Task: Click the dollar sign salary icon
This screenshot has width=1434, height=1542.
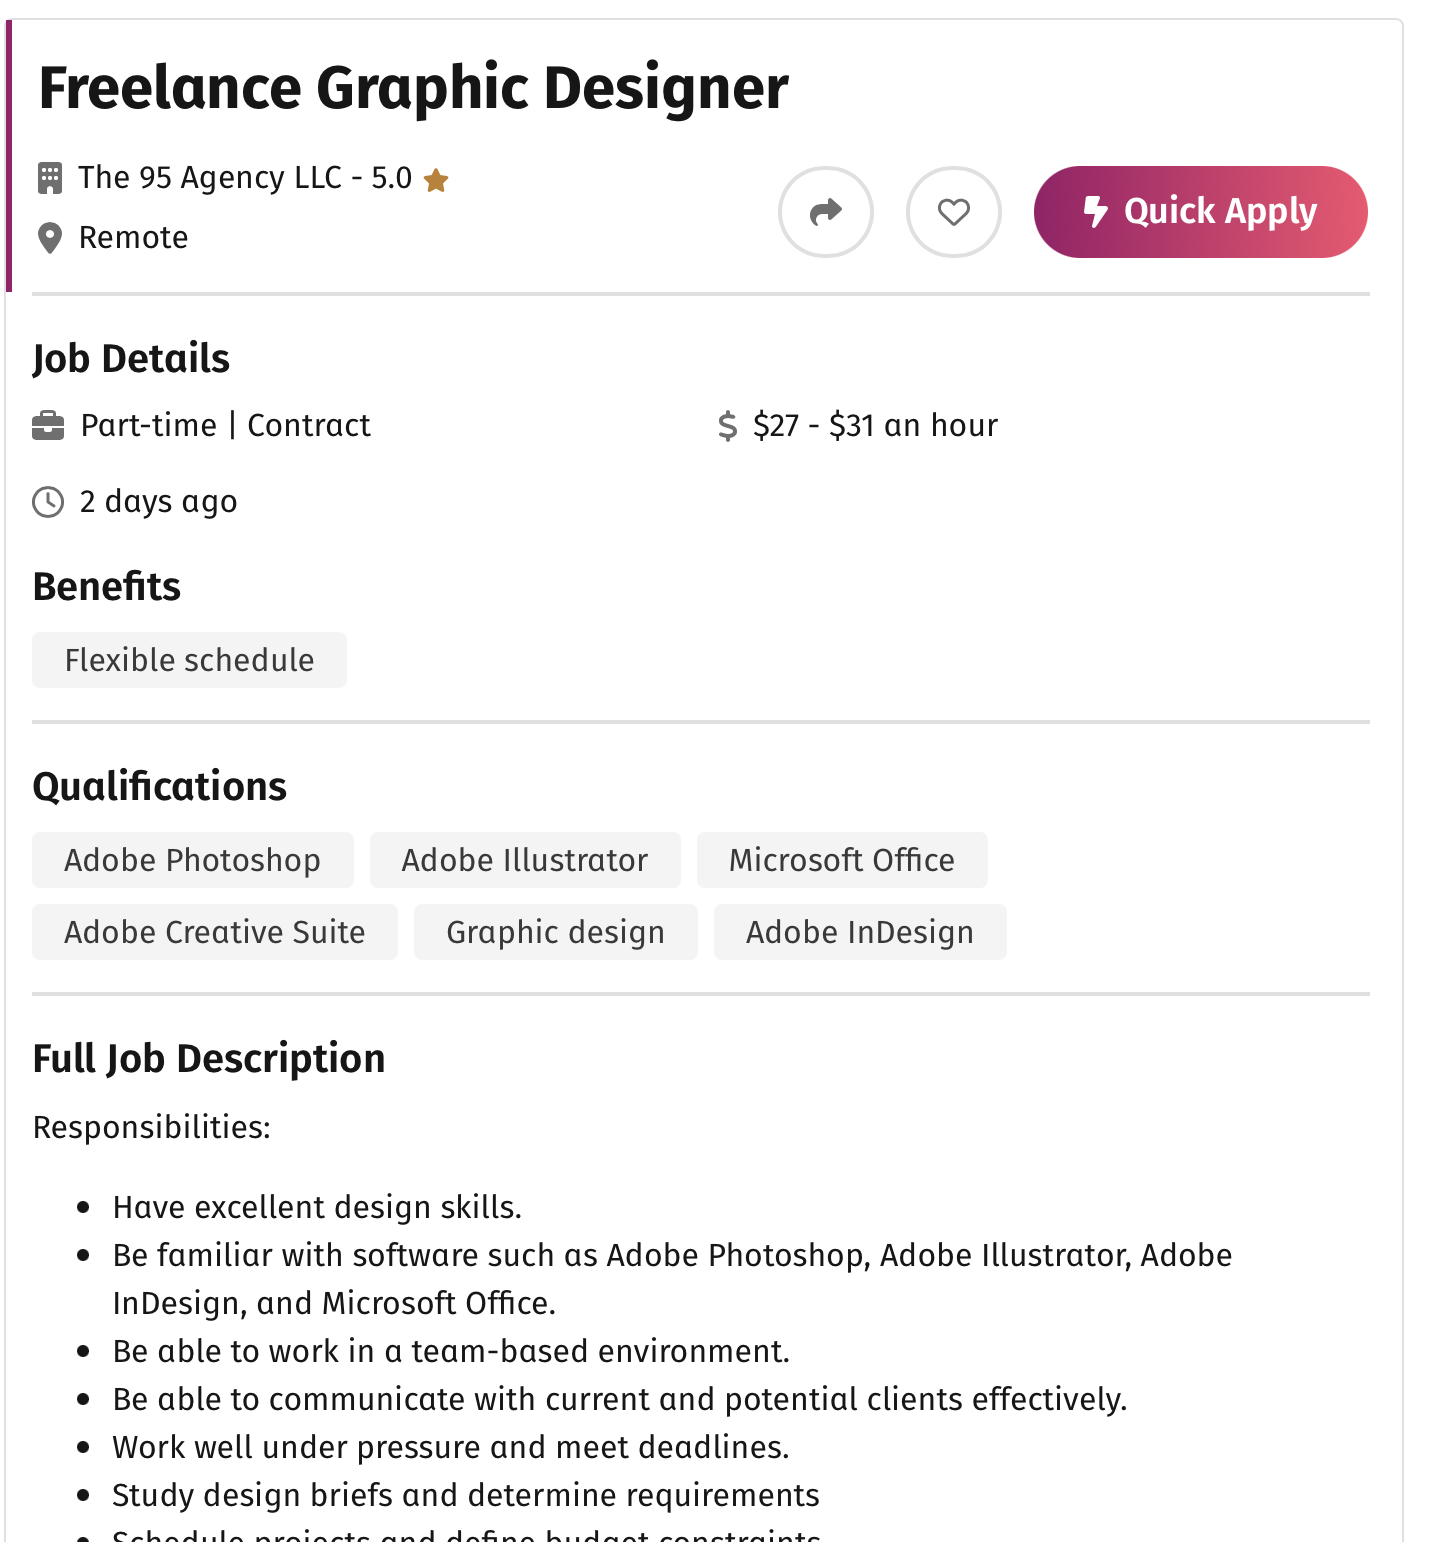Action: 727,426
